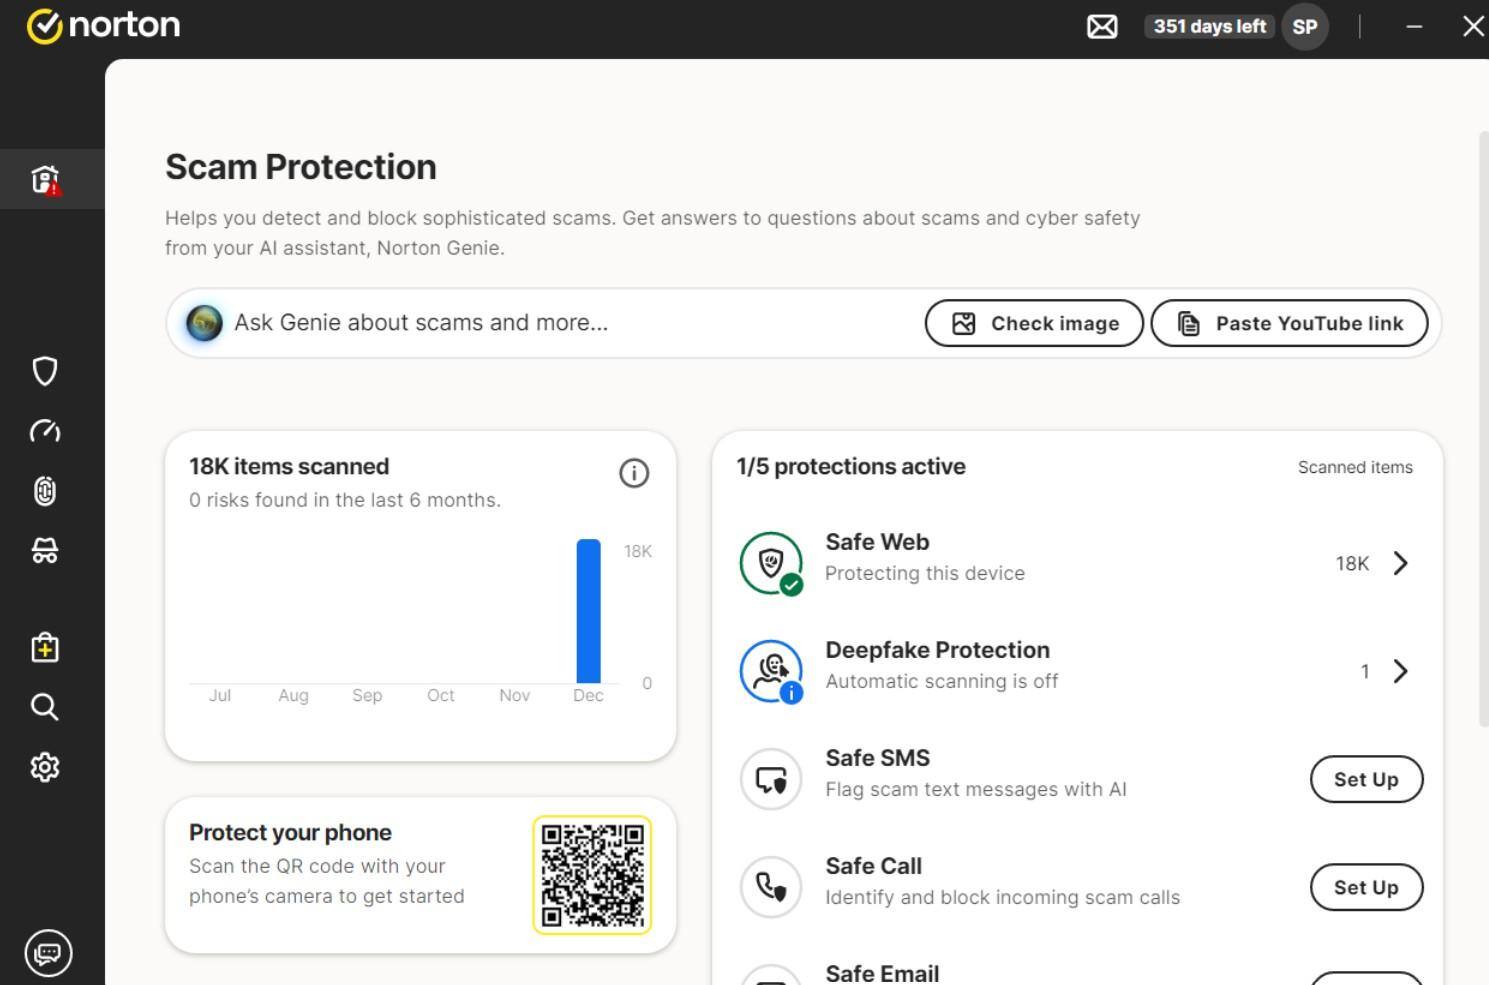The image size is (1489, 985).
Task: Open the first-aid kit sidebar icon
Action: tap(45, 648)
